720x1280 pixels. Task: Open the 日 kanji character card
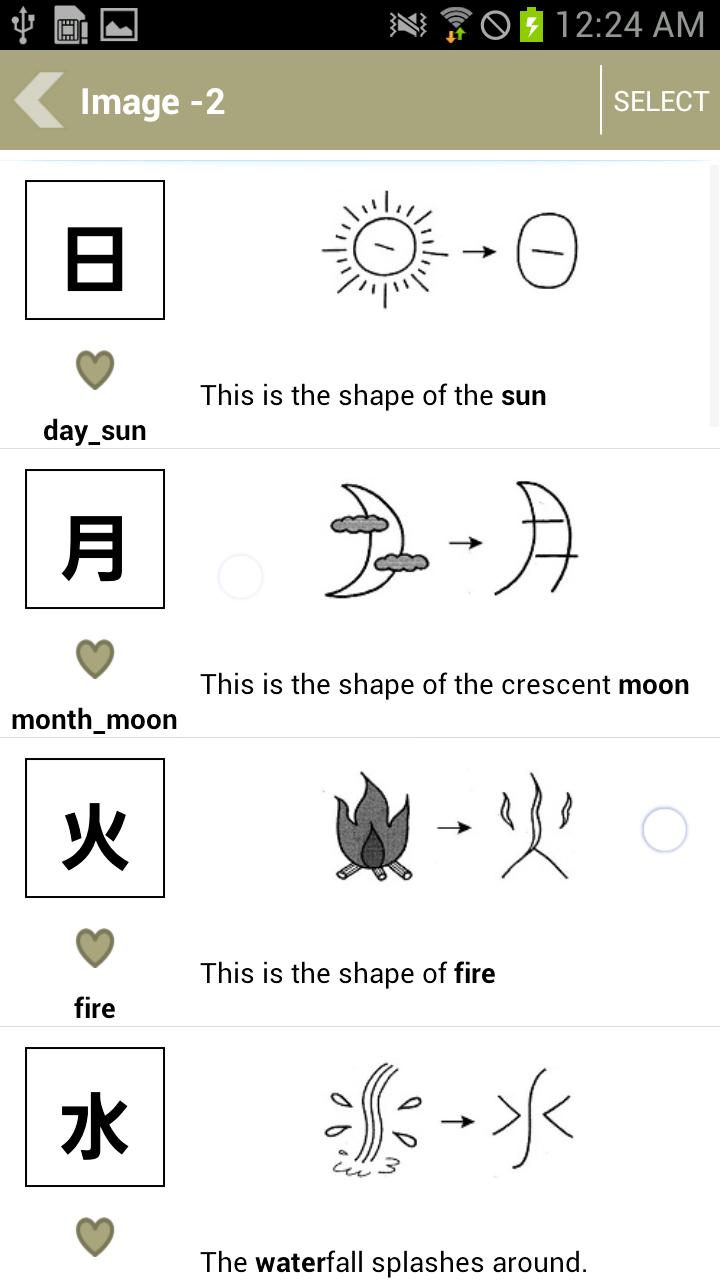[94, 249]
